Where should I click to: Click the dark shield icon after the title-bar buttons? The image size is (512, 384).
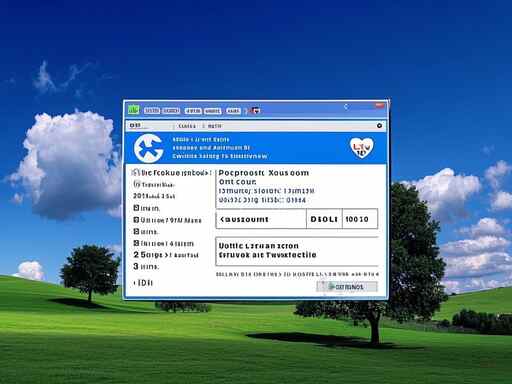coord(255,110)
